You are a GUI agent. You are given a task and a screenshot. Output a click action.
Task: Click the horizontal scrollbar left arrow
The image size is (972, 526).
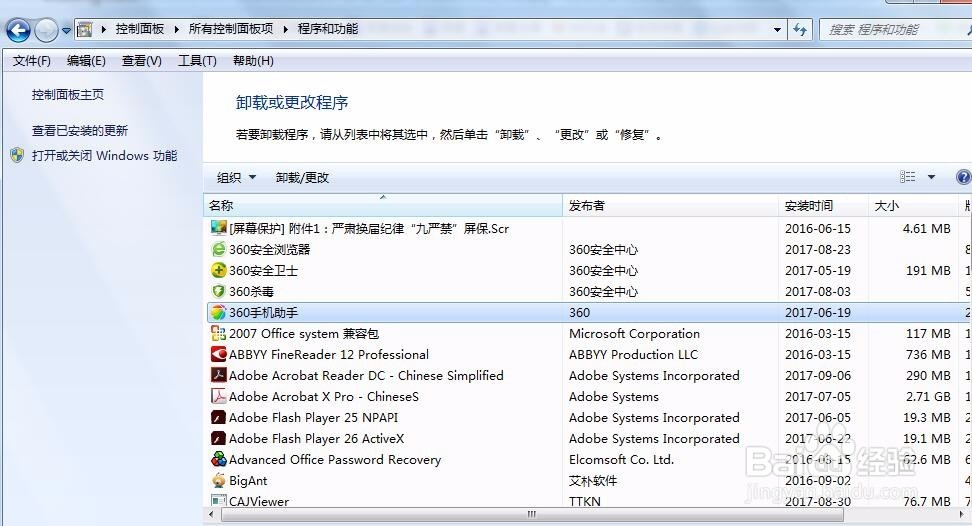[211, 514]
